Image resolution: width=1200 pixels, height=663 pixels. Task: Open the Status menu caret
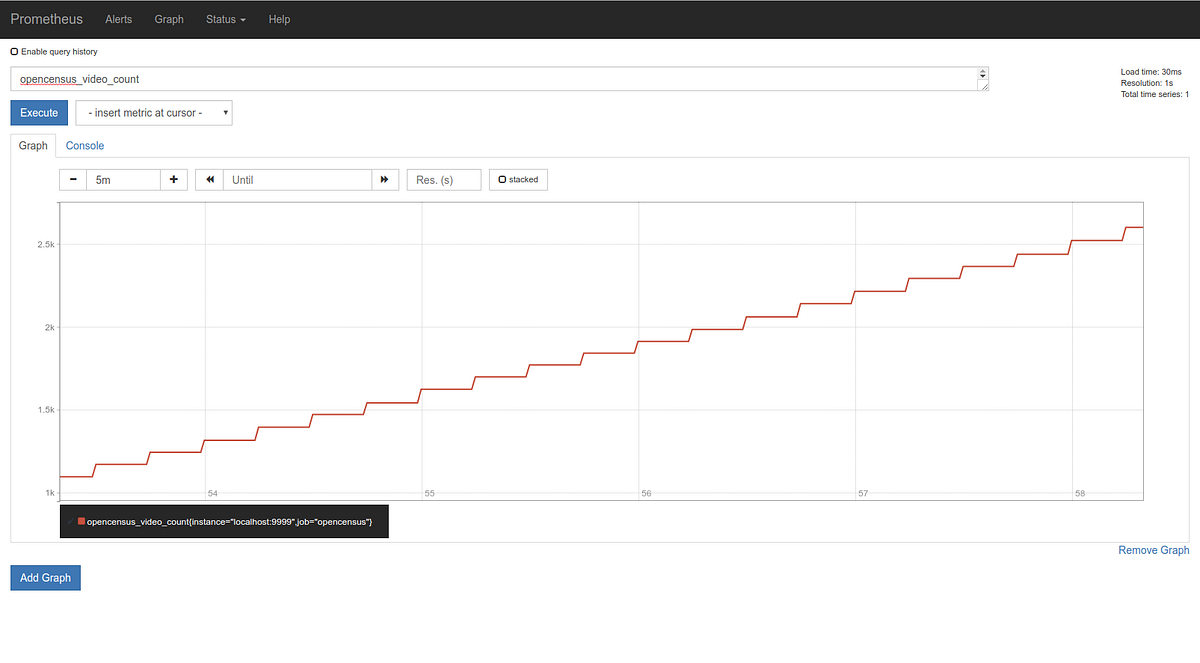243,19
